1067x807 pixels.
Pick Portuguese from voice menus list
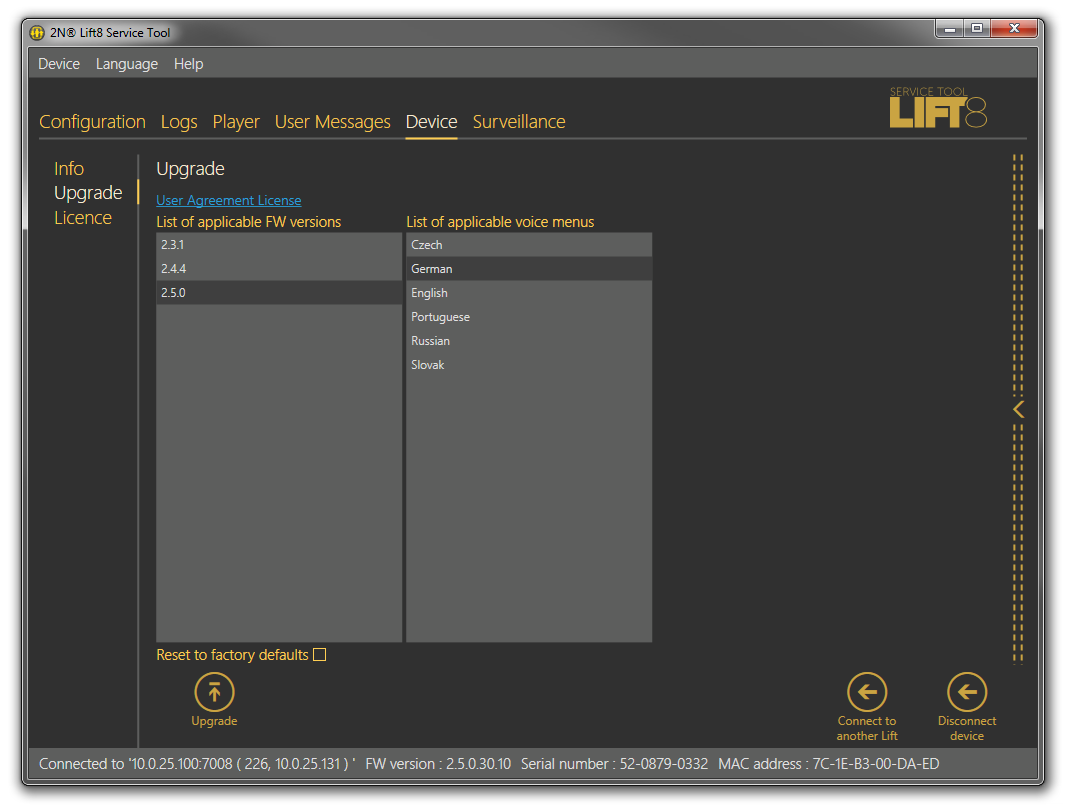(529, 317)
